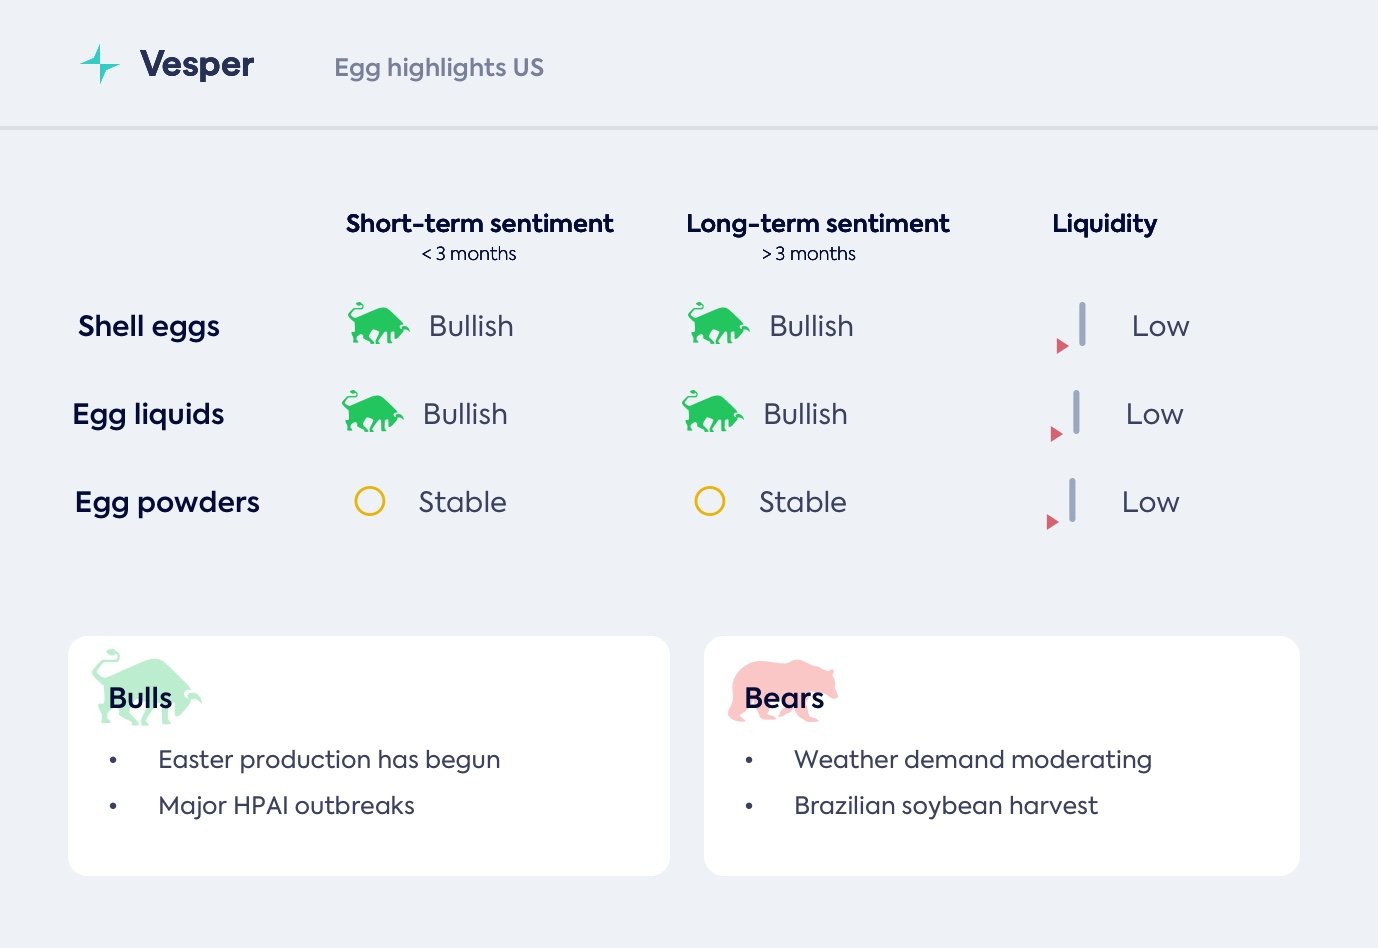Select Egg powders short-term stable circle
Viewport: 1378px width, 948px height.
click(370, 501)
